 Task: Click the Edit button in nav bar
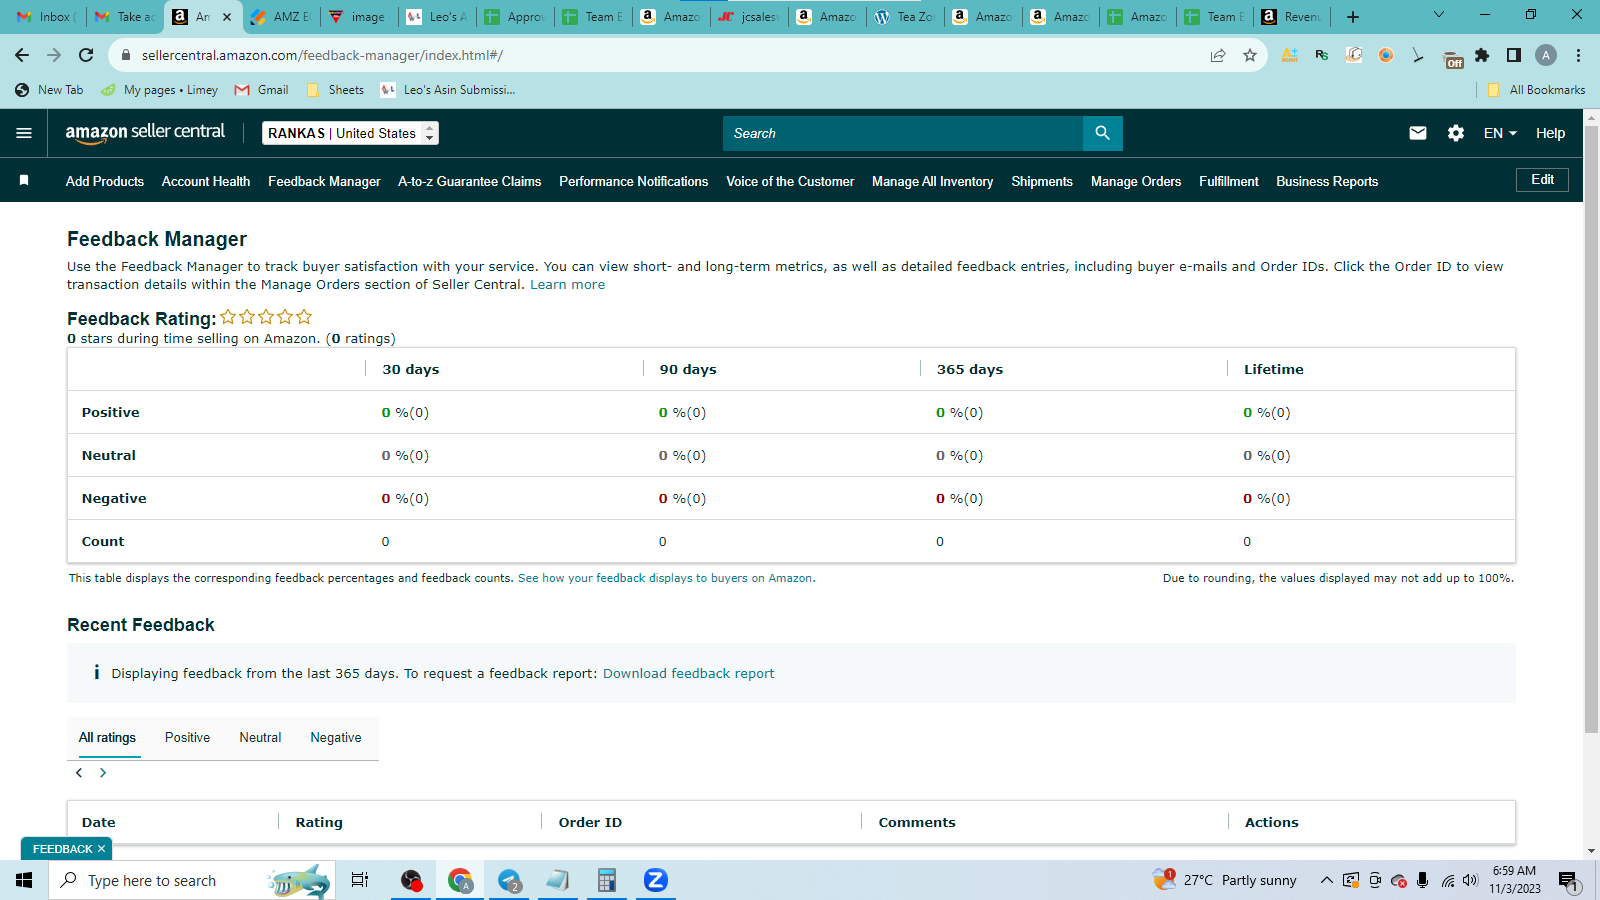pos(1543,180)
